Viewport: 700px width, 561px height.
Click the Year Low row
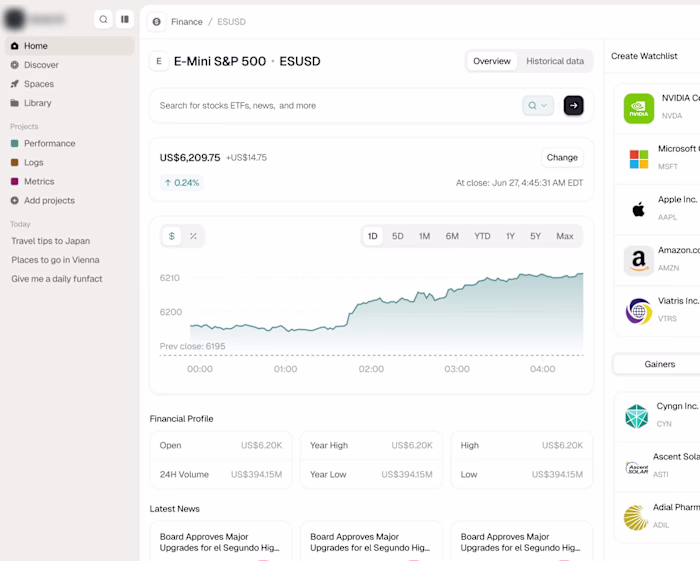[x=371, y=474]
